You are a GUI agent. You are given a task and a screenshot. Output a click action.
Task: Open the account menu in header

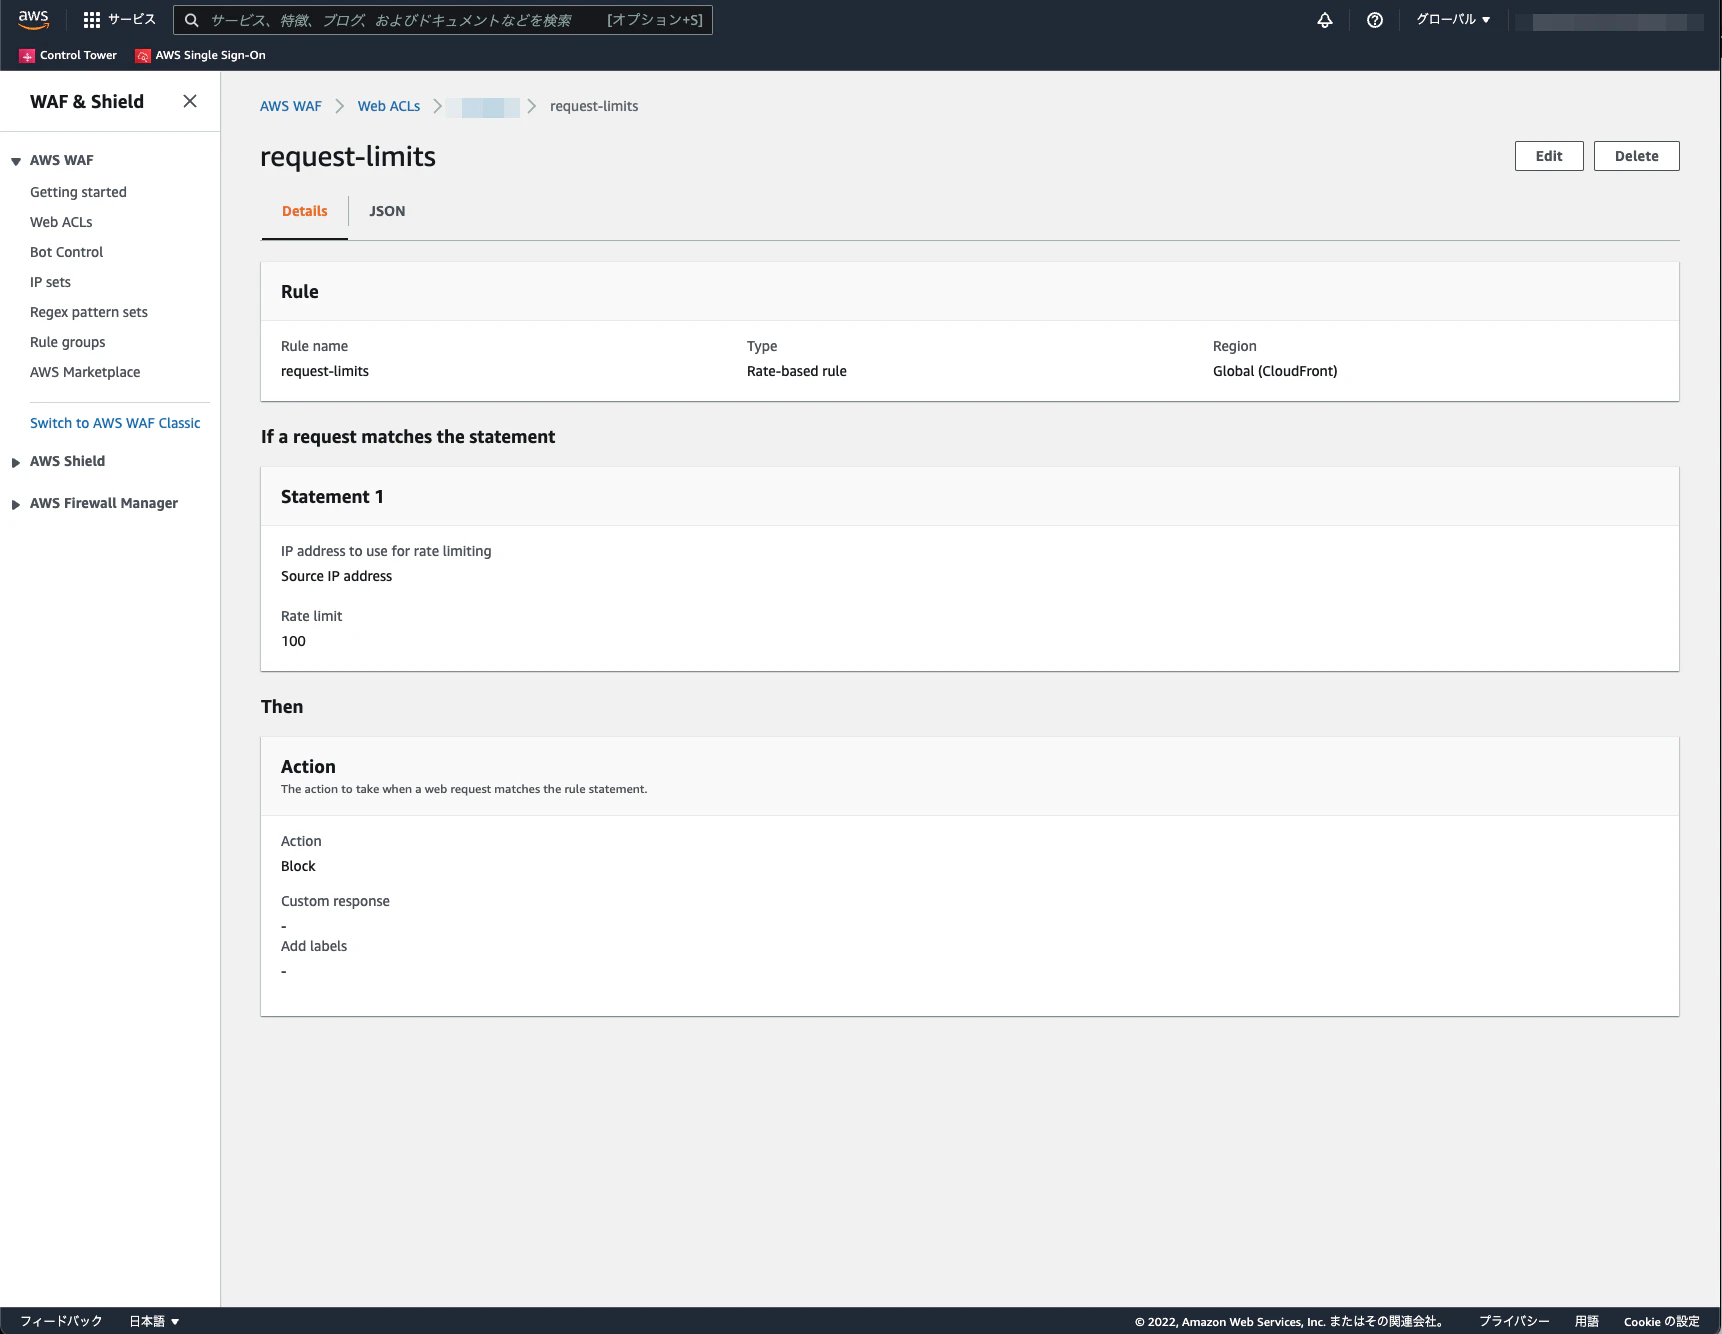pyautogui.click(x=1610, y=21)
